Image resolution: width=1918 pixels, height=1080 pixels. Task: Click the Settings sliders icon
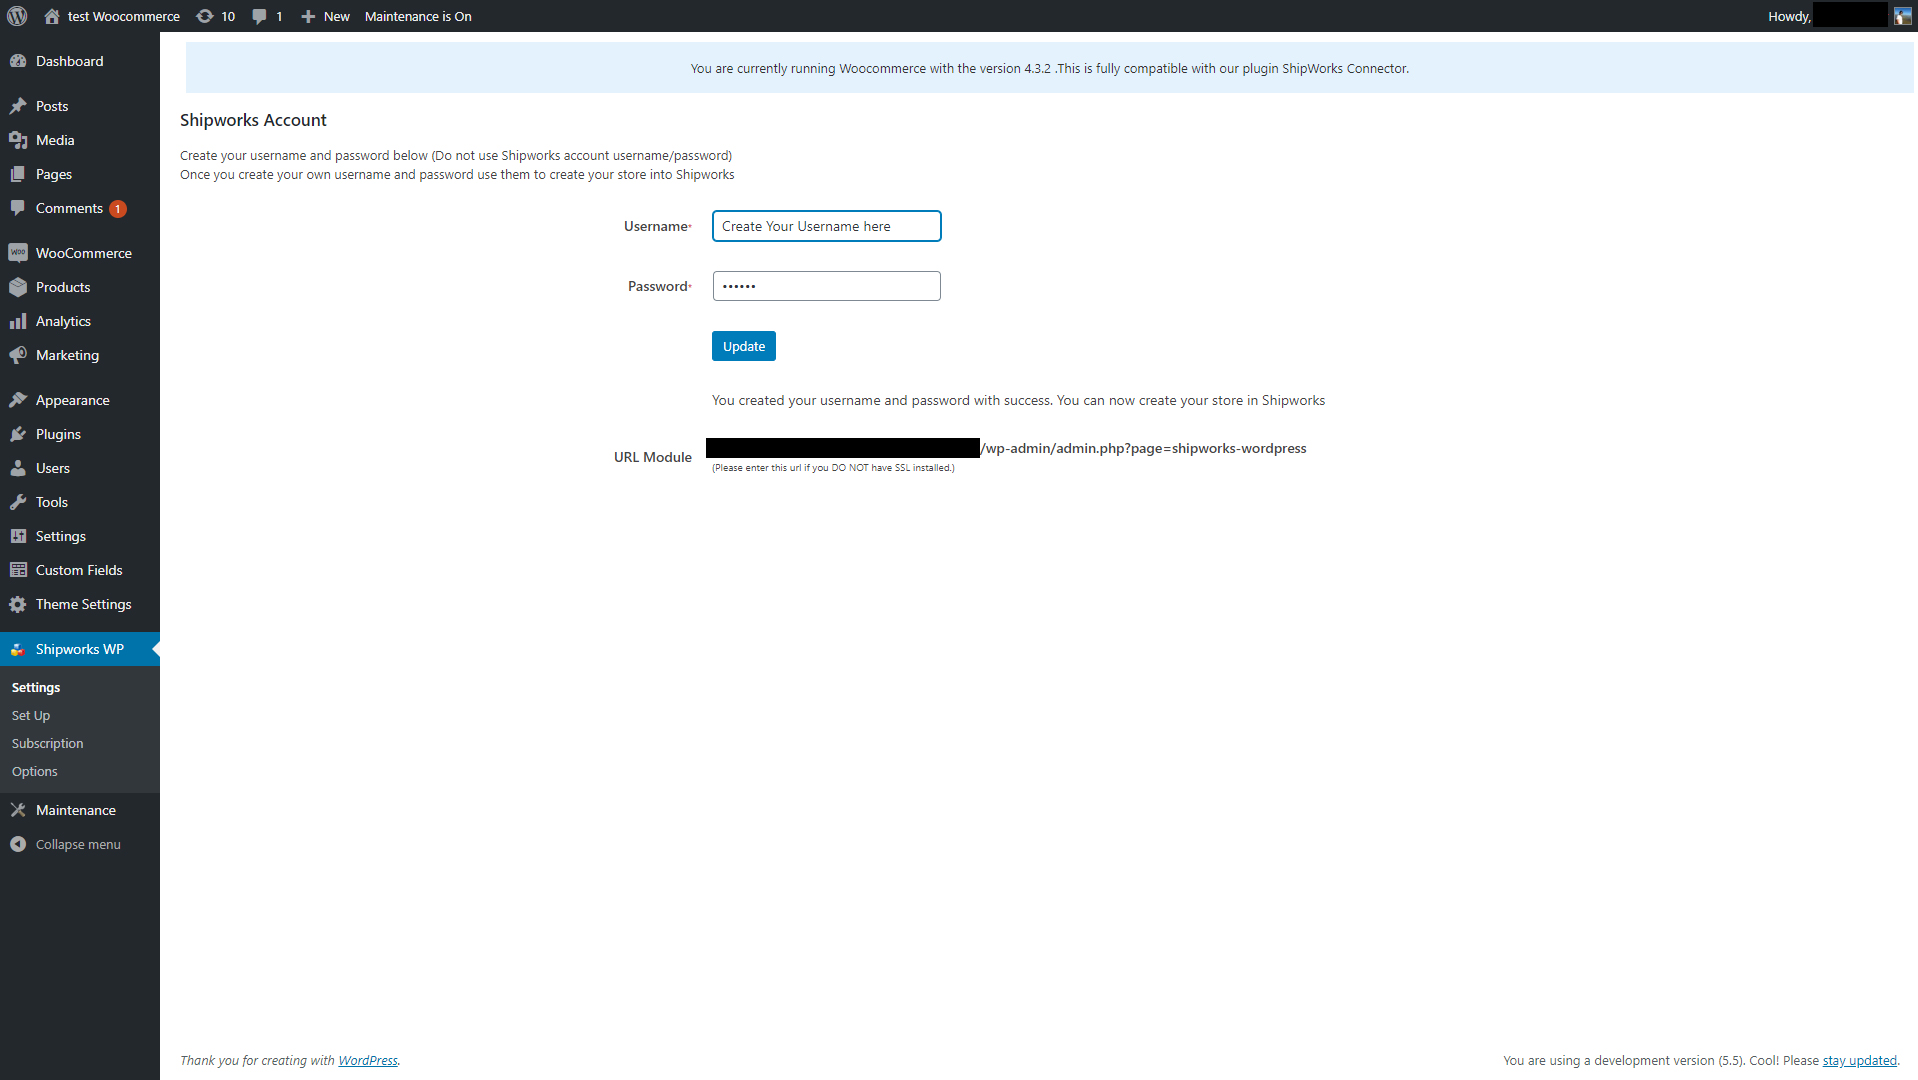tap(18, 536)
